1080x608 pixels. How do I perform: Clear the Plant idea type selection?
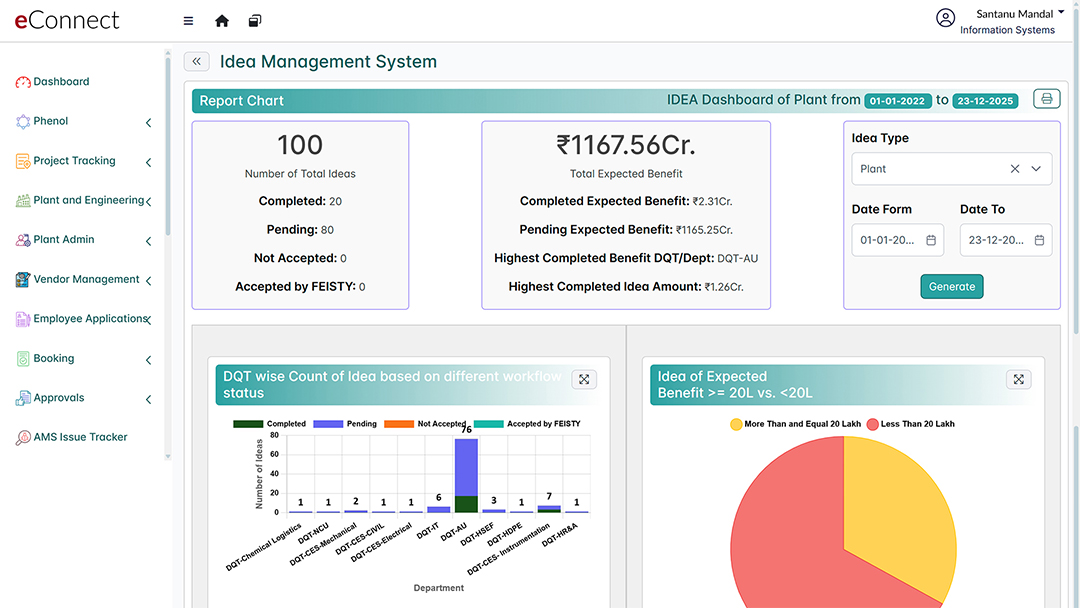coord(1015,169)
